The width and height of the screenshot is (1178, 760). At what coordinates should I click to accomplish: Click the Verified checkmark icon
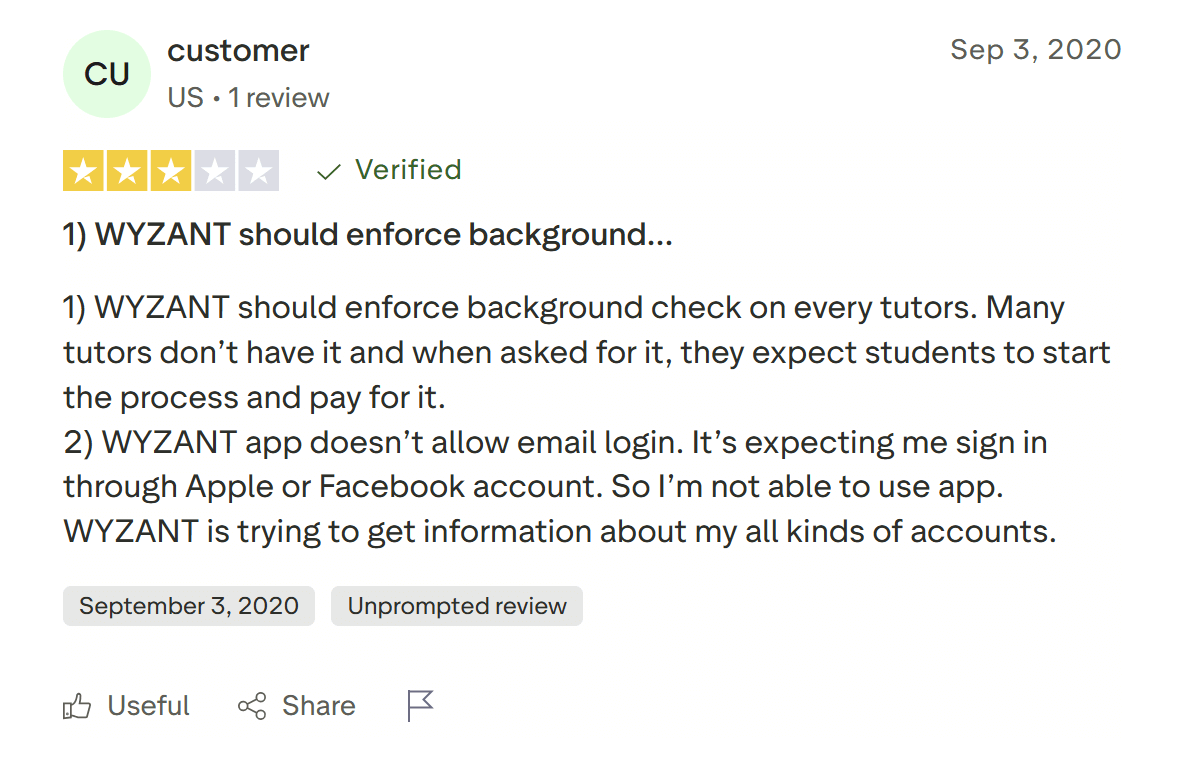click(328, 172)
